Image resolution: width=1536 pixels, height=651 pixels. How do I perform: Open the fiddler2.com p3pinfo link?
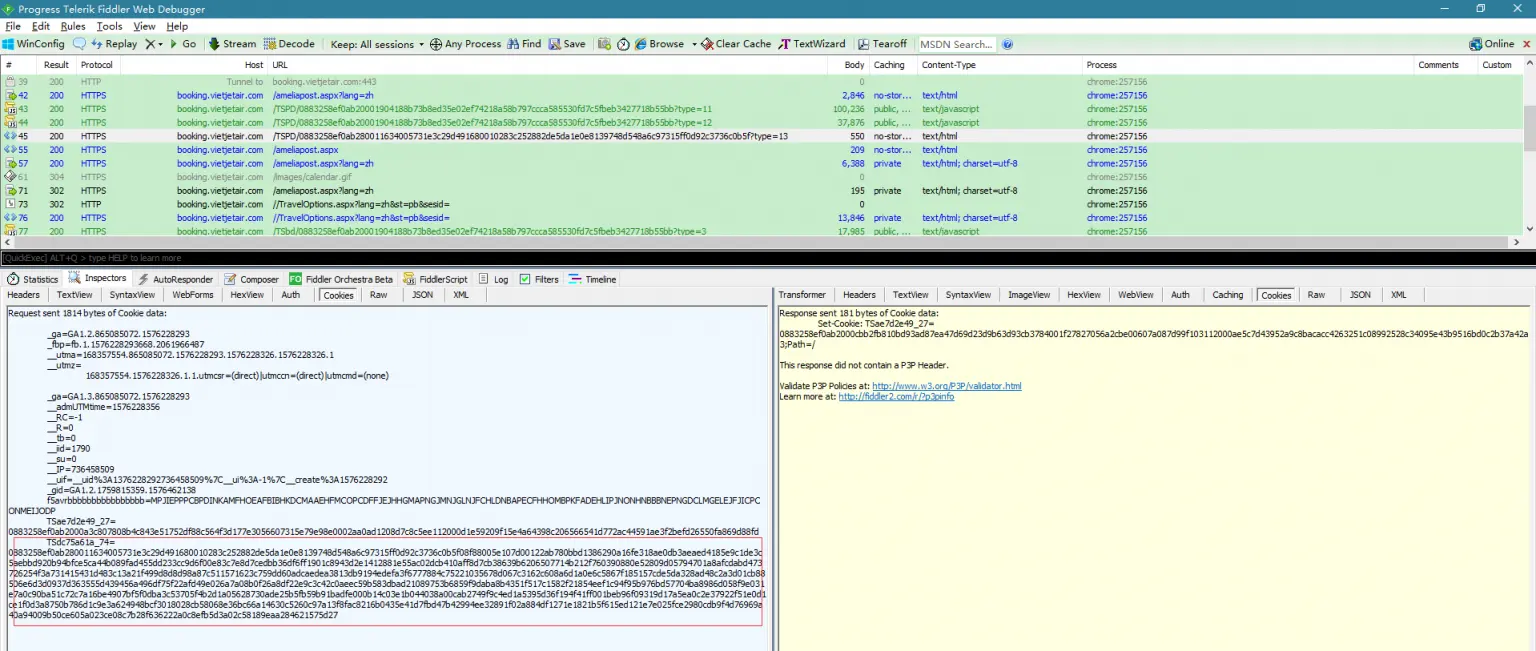(896, 396)
